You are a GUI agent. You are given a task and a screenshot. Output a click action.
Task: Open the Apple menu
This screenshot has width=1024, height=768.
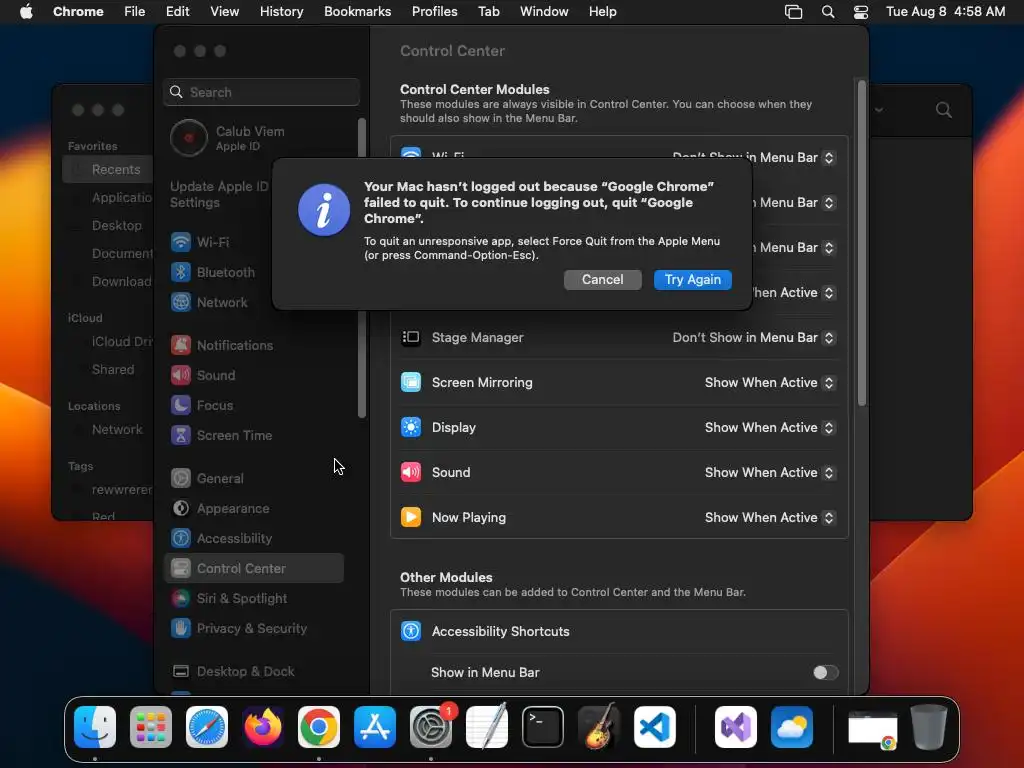[26, 12]
